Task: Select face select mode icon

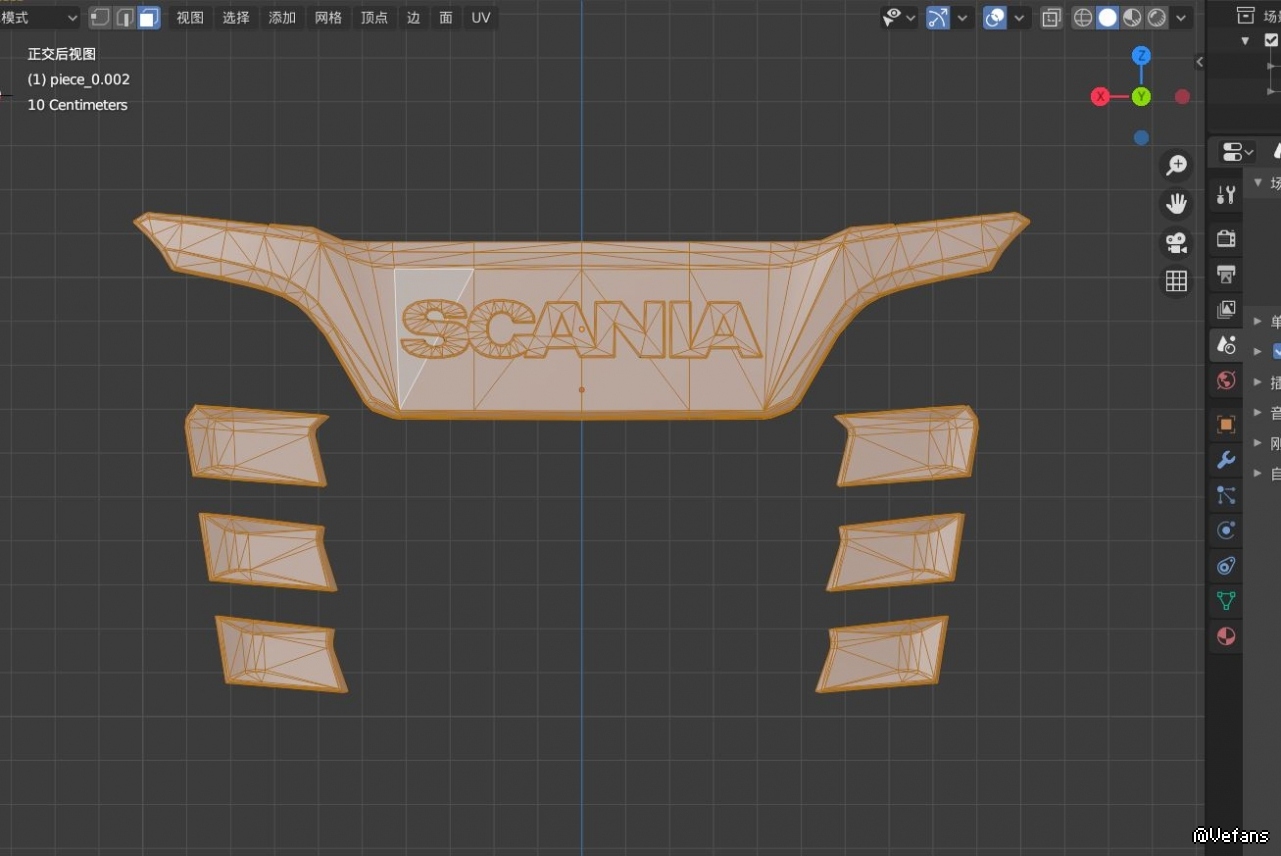Action: (149, 18)
